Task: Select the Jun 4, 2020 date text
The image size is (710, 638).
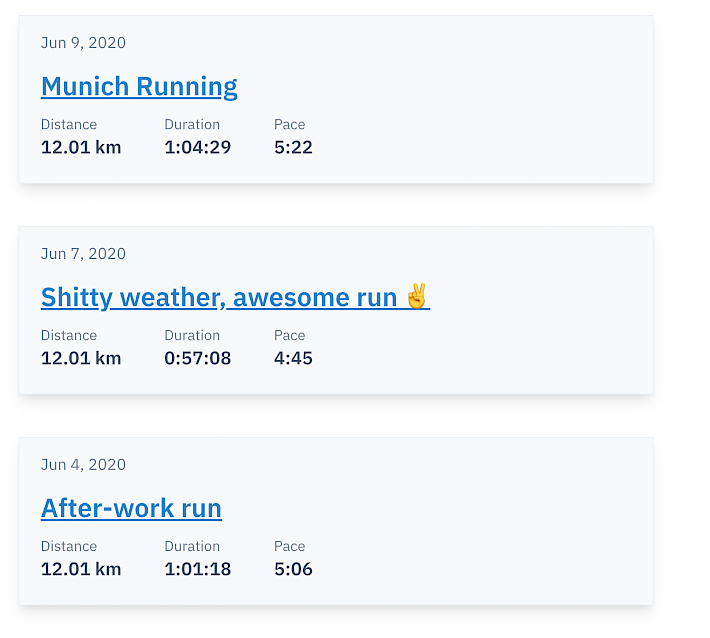Action: 83,465
